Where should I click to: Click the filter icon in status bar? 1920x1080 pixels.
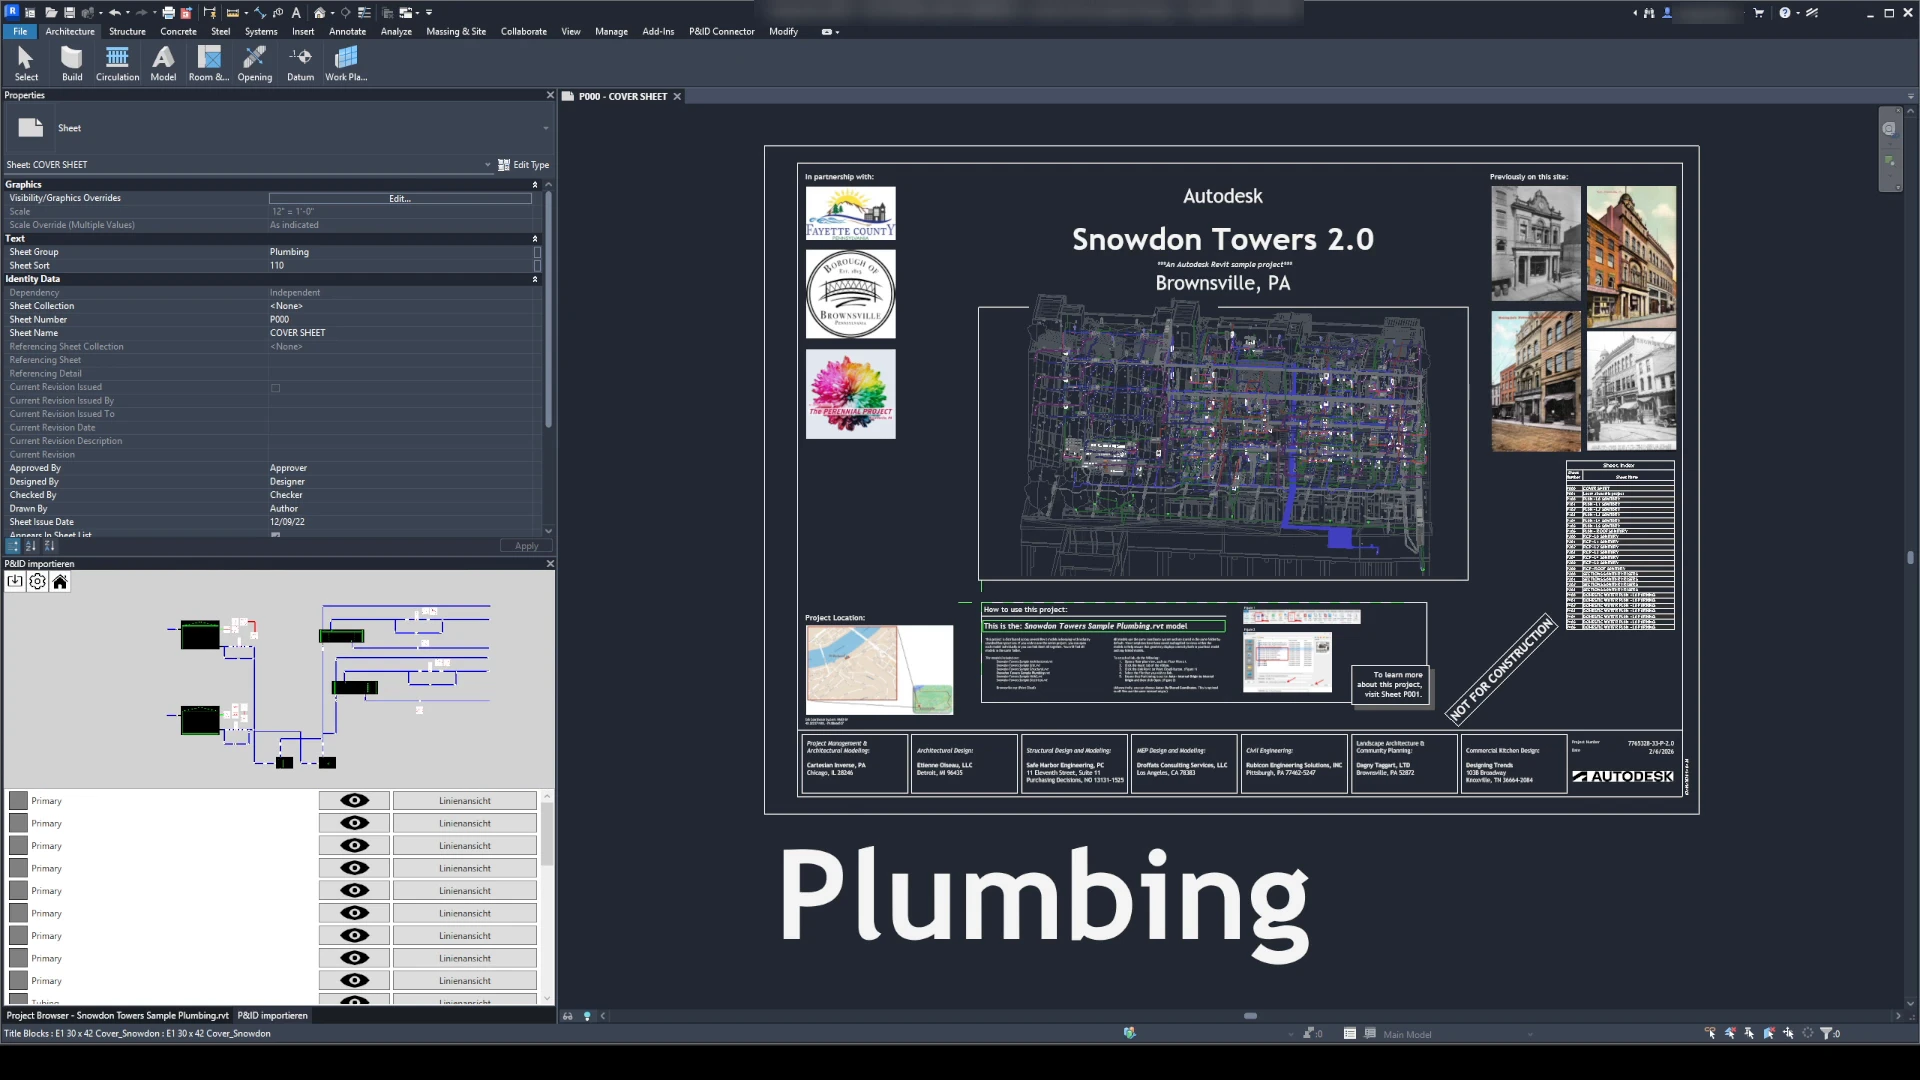click(x=1827, y=1033)
